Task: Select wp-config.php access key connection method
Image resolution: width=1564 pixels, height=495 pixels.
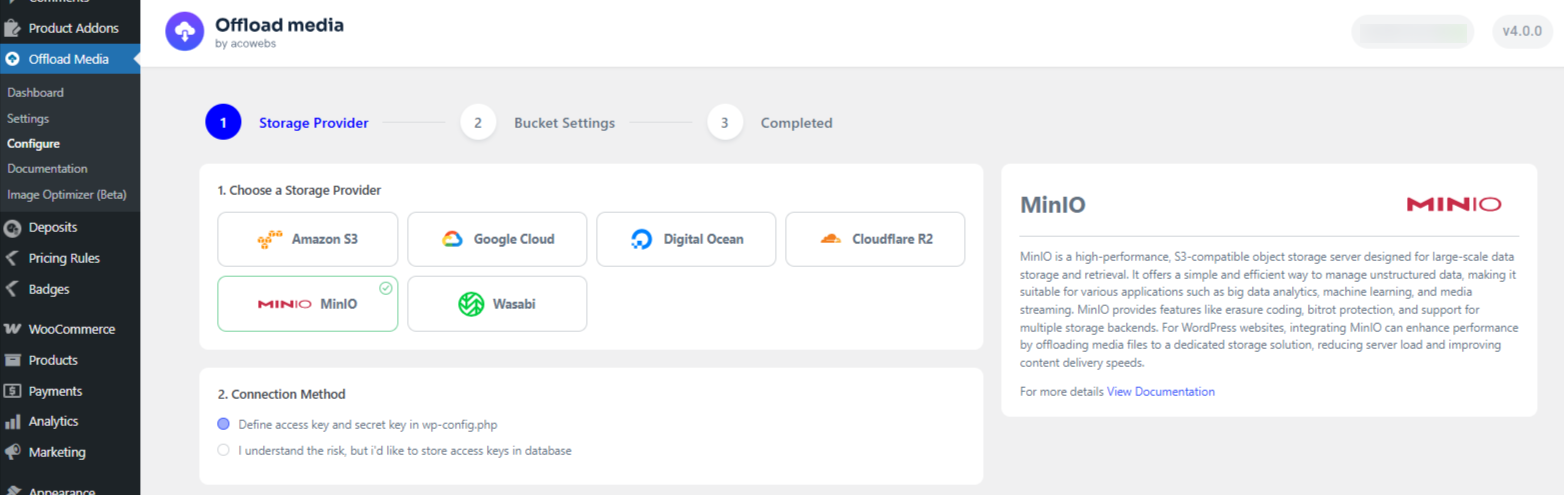Action: [x=223, y=424]
